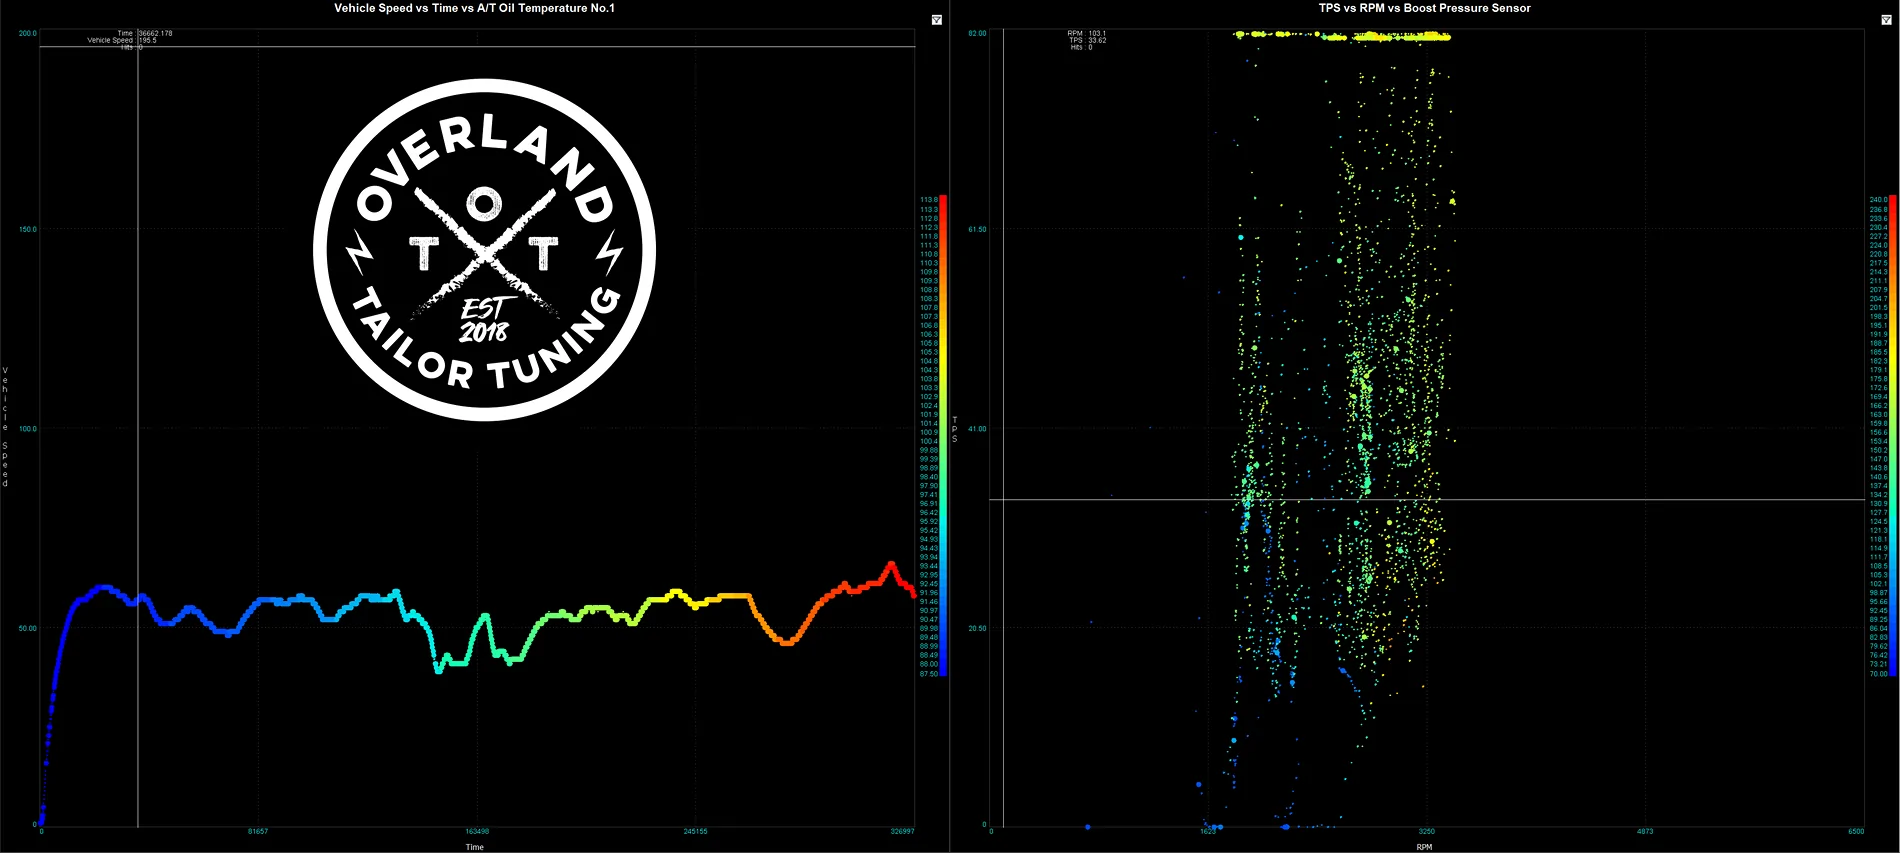Click the 'RPM' x-axis label

pyautogui.click(x=1424, y=847)
